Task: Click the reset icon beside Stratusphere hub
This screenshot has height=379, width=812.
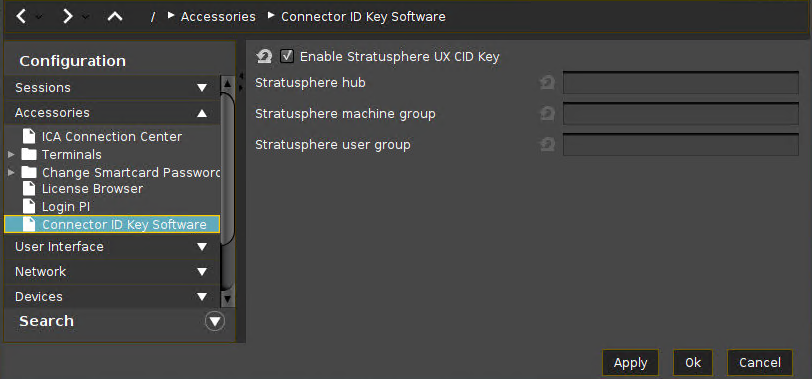Action: tap(547, 82)
